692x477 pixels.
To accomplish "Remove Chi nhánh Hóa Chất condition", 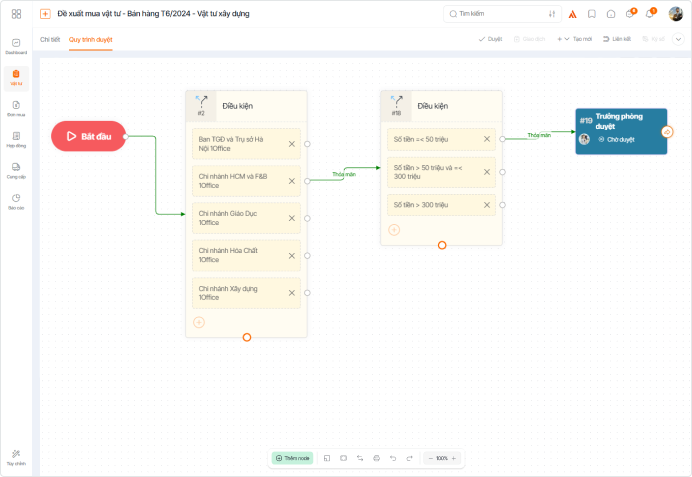I will (x=292, y=255).
